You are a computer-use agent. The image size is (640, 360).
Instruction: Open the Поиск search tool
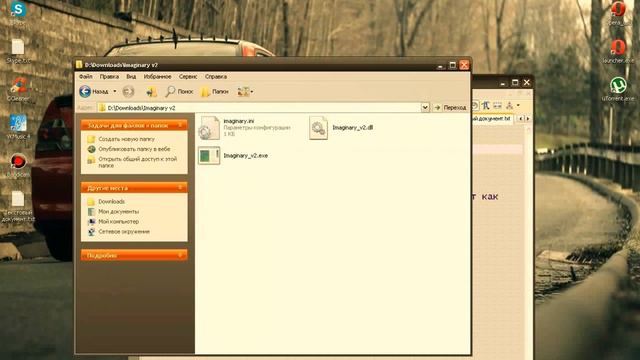179,91
